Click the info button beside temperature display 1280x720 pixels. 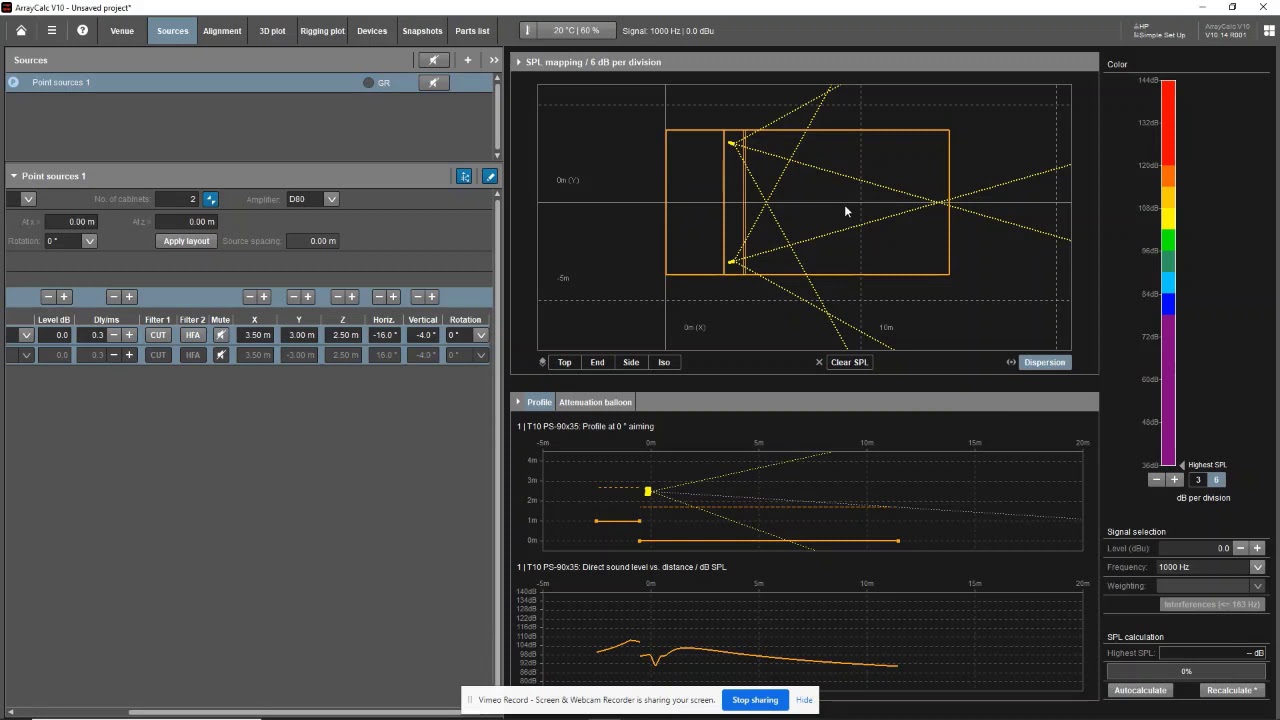[528, 31]
